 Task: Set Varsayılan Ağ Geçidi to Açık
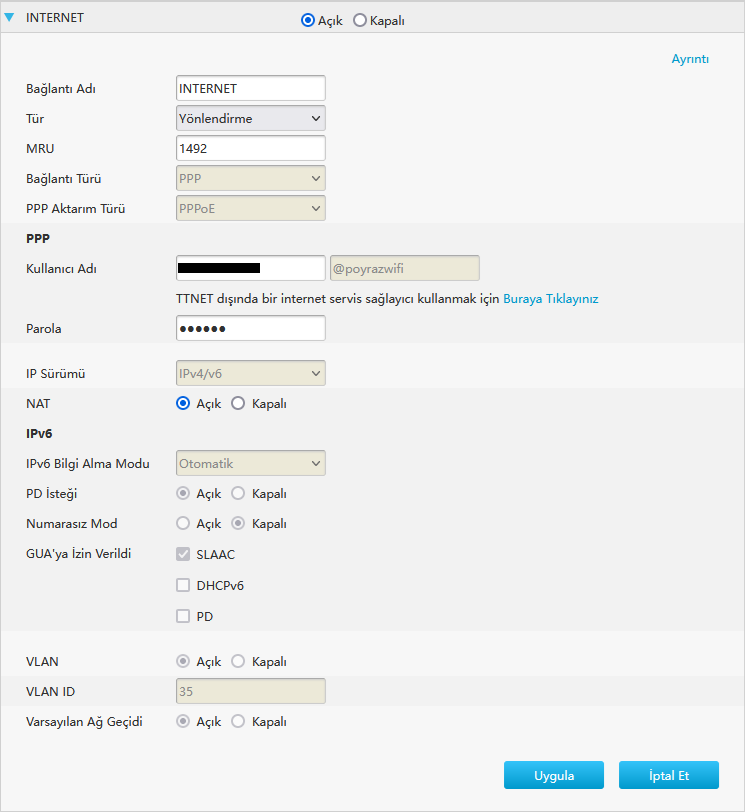point(183,721)
